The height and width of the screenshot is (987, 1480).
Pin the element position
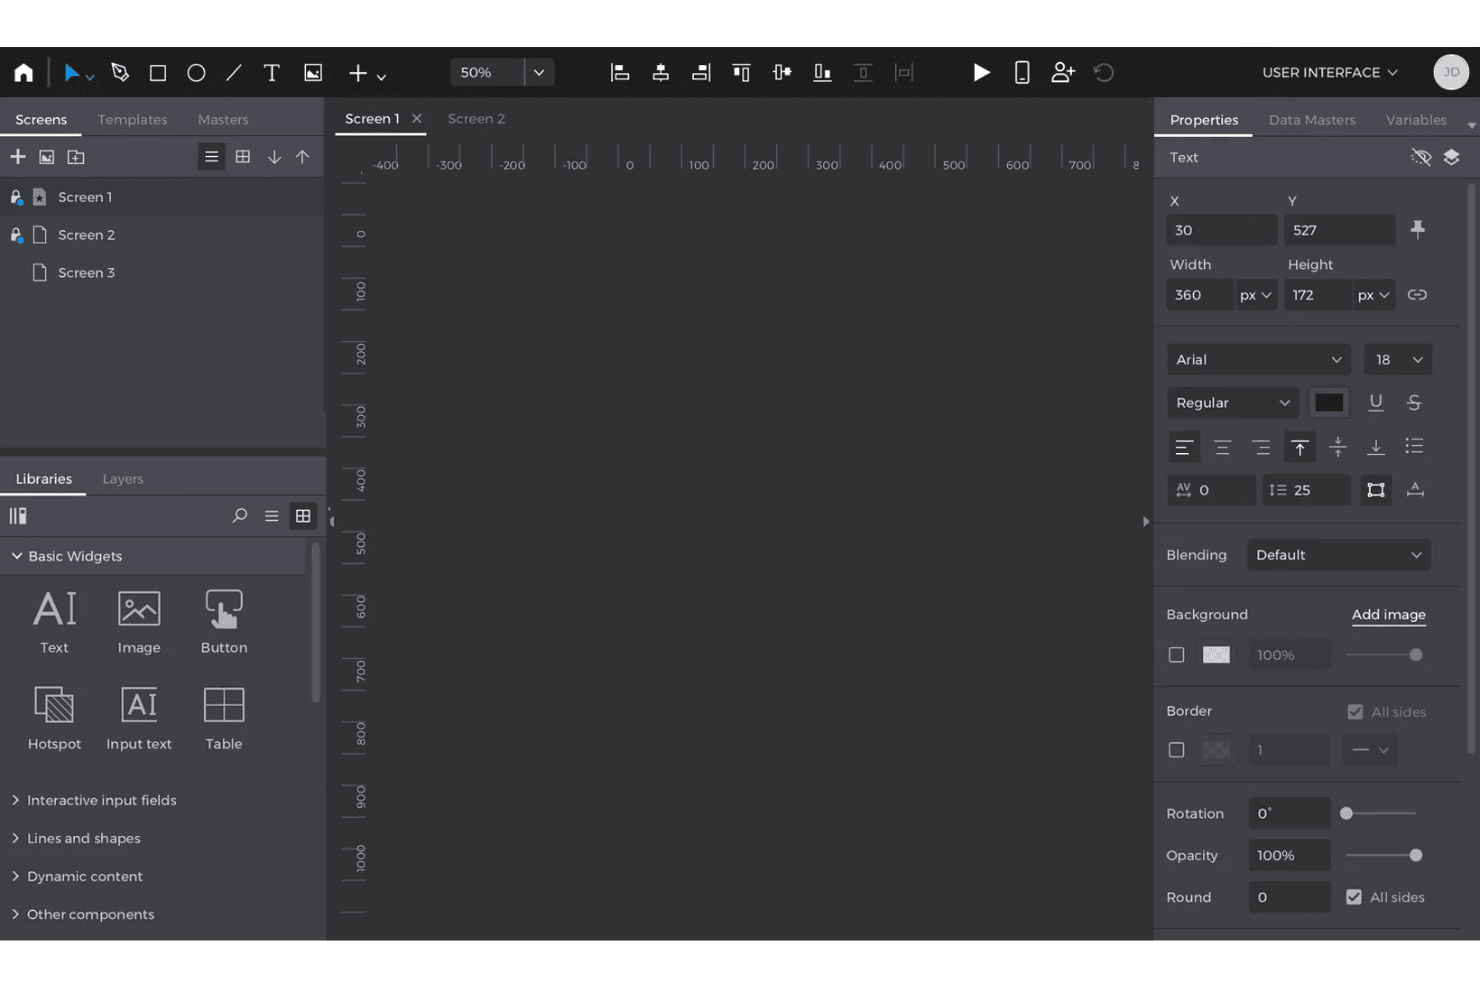pos(1418,229)
